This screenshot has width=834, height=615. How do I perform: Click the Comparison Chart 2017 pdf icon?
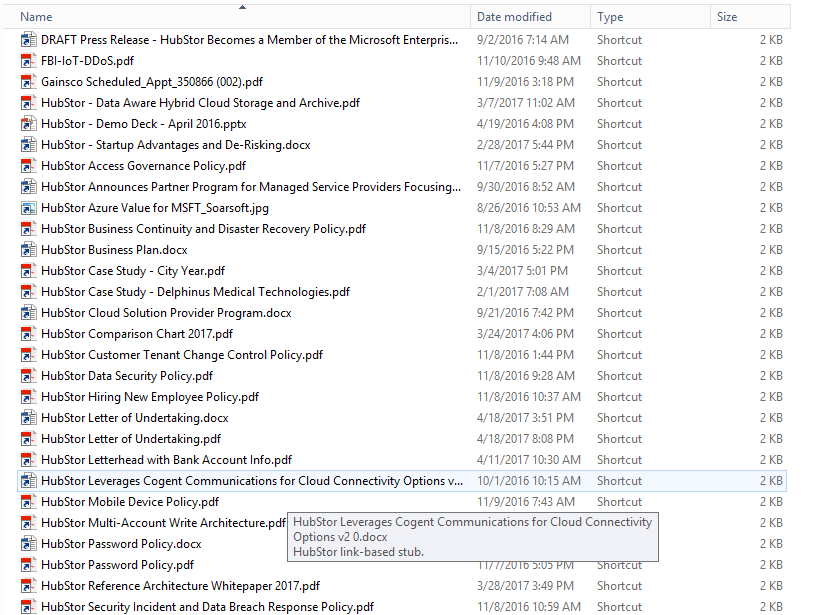tap(28, 334)
